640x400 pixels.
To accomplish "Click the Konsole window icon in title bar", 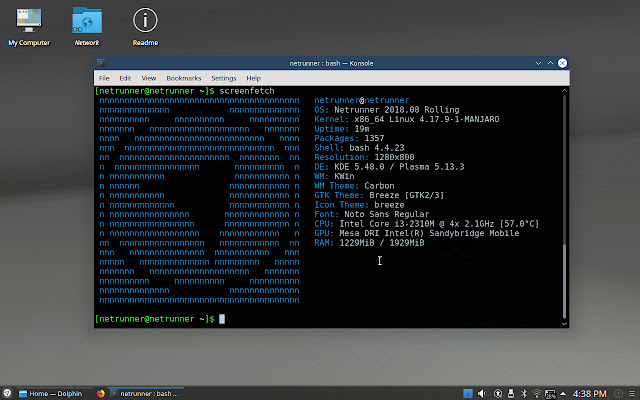I will 101,63.
